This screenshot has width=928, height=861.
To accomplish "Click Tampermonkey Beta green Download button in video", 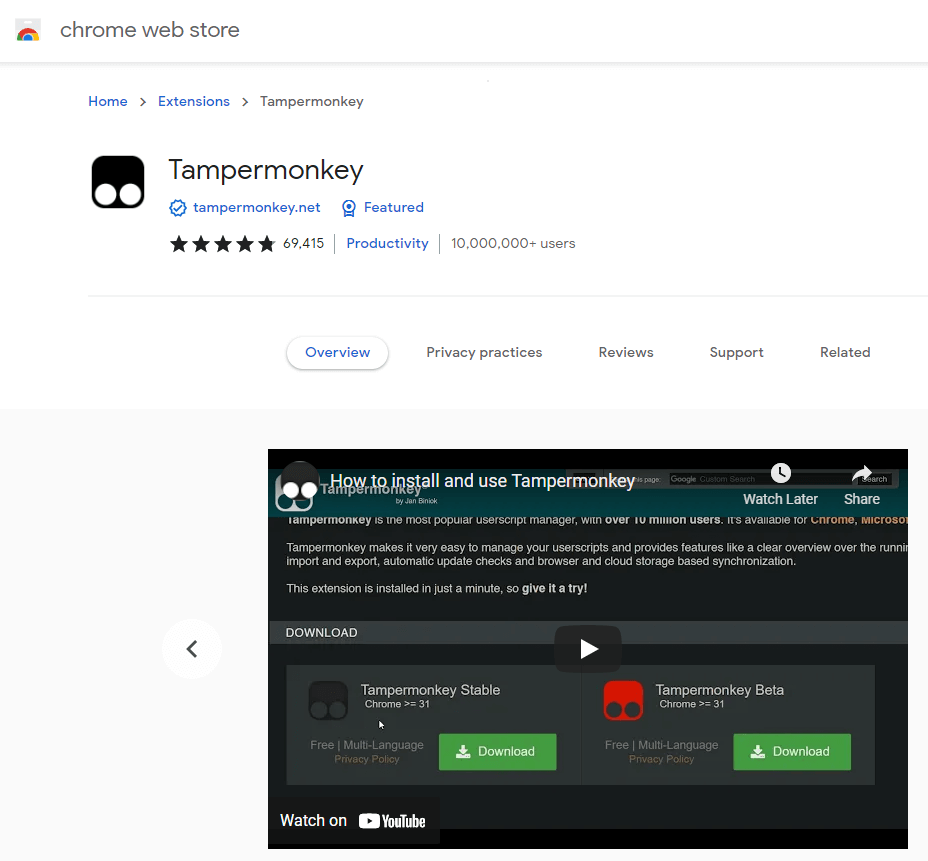I will pyautogui.click(x=792, y=752).
